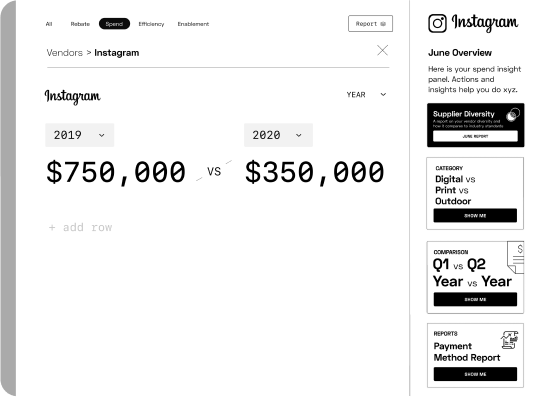The width and height of the screenshot is (541, 397).
Task: Click the Supplier Diversity pie chart icon
Action: coord(513,114)
